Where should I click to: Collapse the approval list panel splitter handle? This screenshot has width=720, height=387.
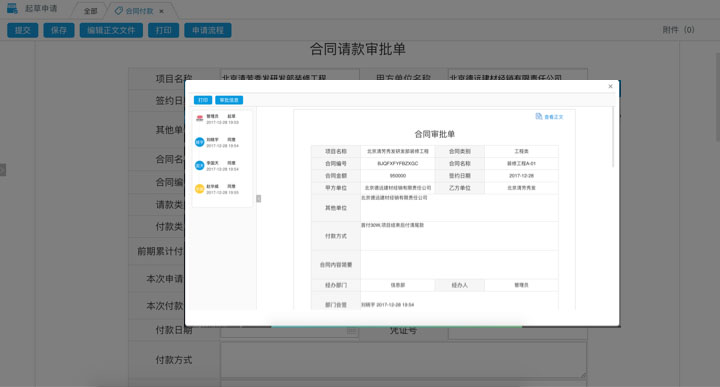click(x=259, y=199)
